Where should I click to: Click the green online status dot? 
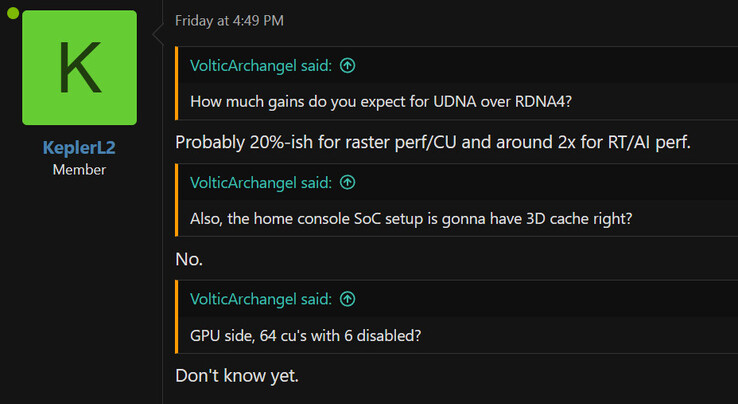(x=13, y=13)
